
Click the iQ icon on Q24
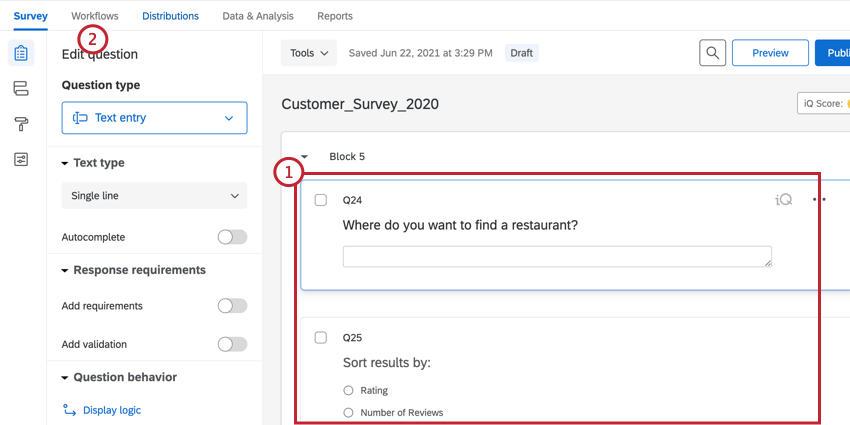click(784, 200)
